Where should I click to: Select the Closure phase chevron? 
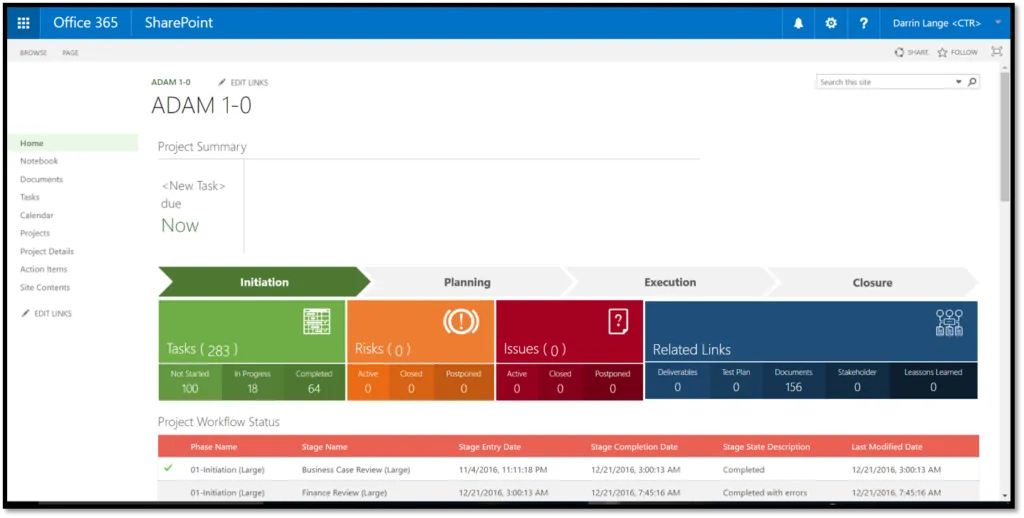[872, 282]
